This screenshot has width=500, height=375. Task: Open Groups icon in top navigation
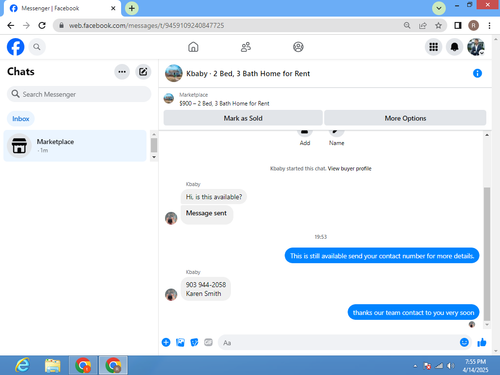[298, 47]
